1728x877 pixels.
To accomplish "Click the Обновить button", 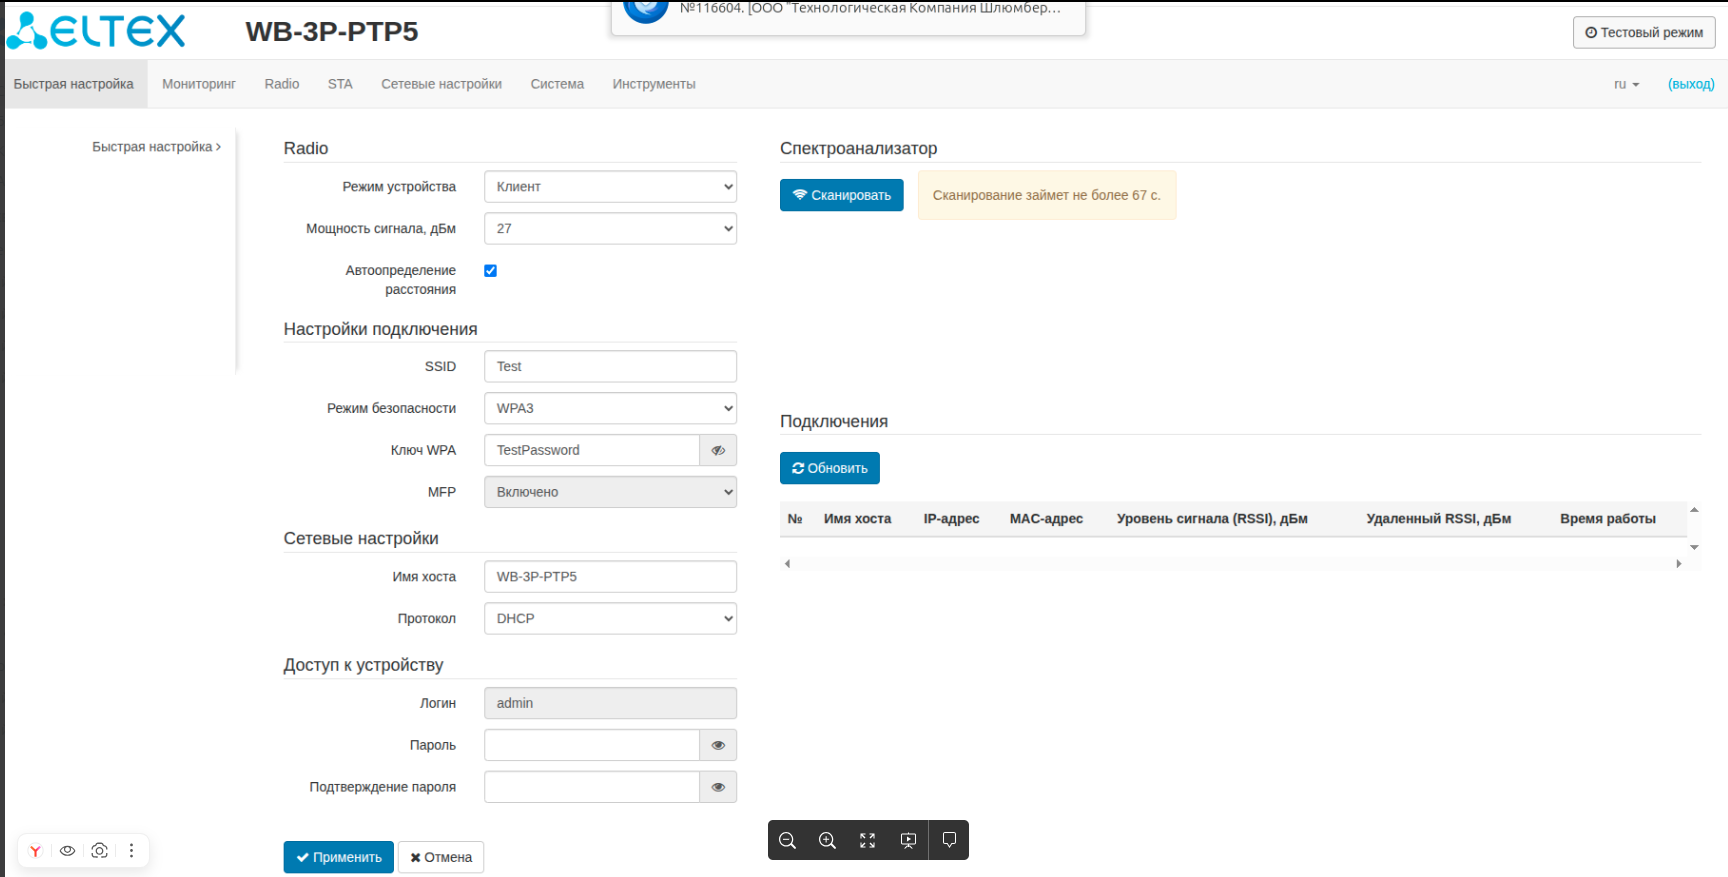I will click(x=830, y=468).
